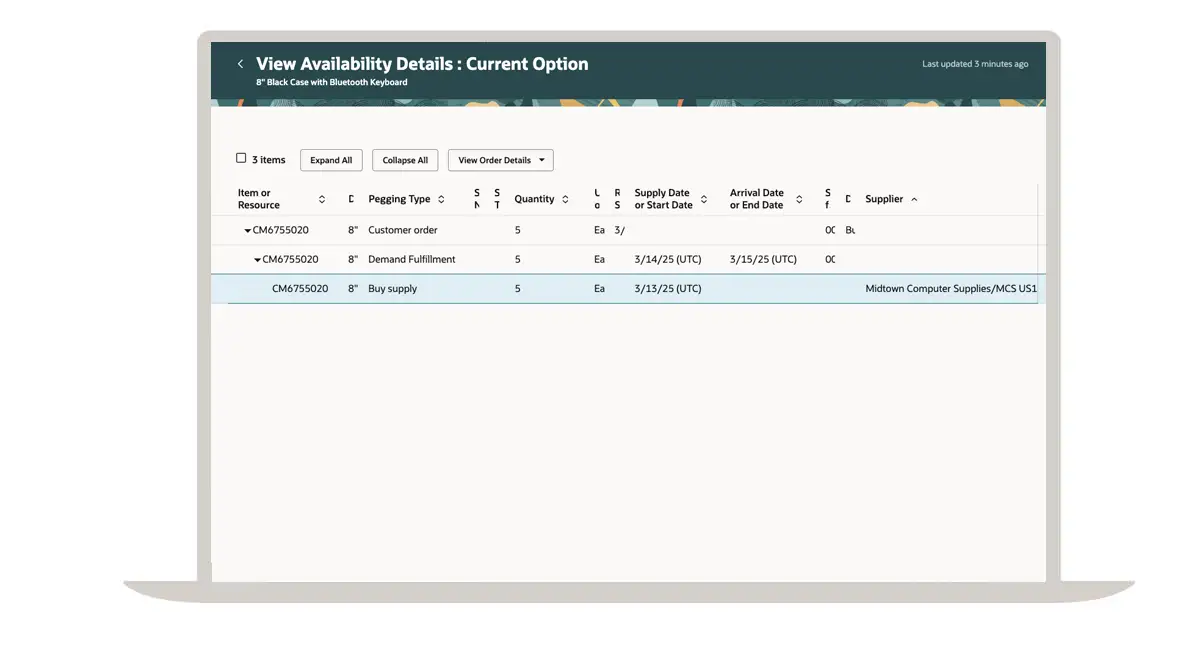Click the Pegging Type column header label
This screenshot has width=1187, height=670.
pos(399,199)
